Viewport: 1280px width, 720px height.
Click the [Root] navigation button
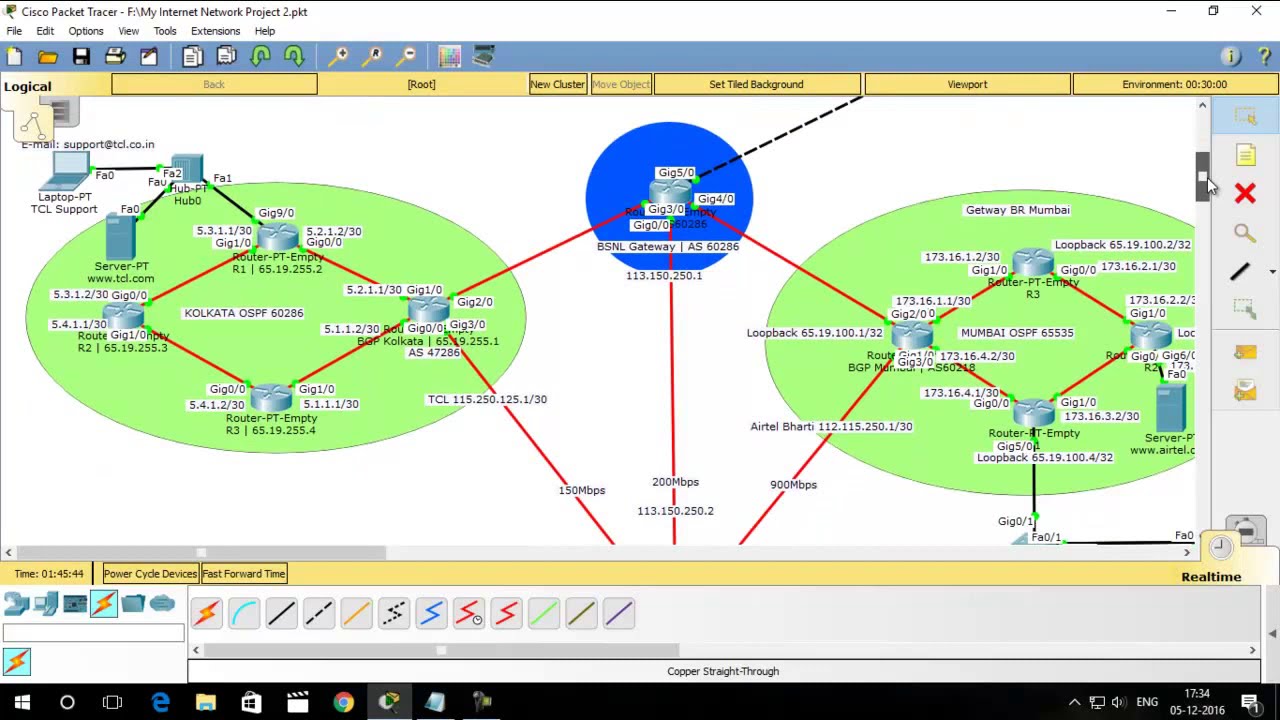tap(421, 85)
